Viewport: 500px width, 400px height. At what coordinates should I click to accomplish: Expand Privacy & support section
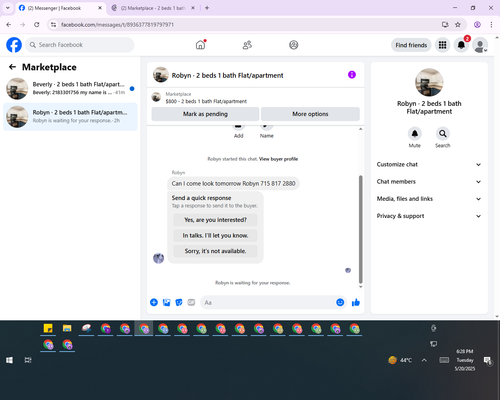[x=429, y=216]
